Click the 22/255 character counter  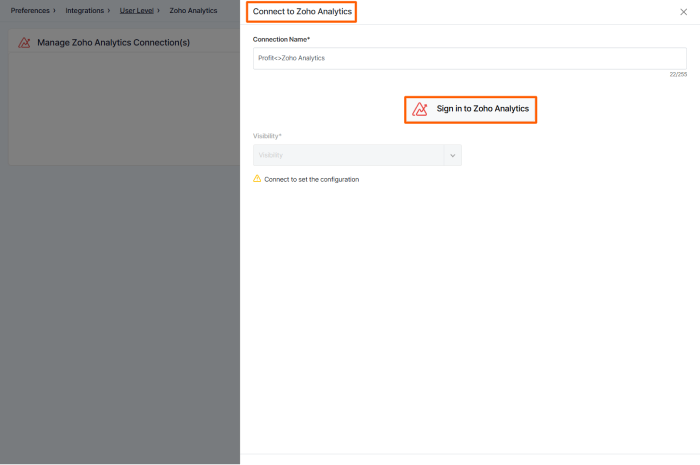(678, 75)
